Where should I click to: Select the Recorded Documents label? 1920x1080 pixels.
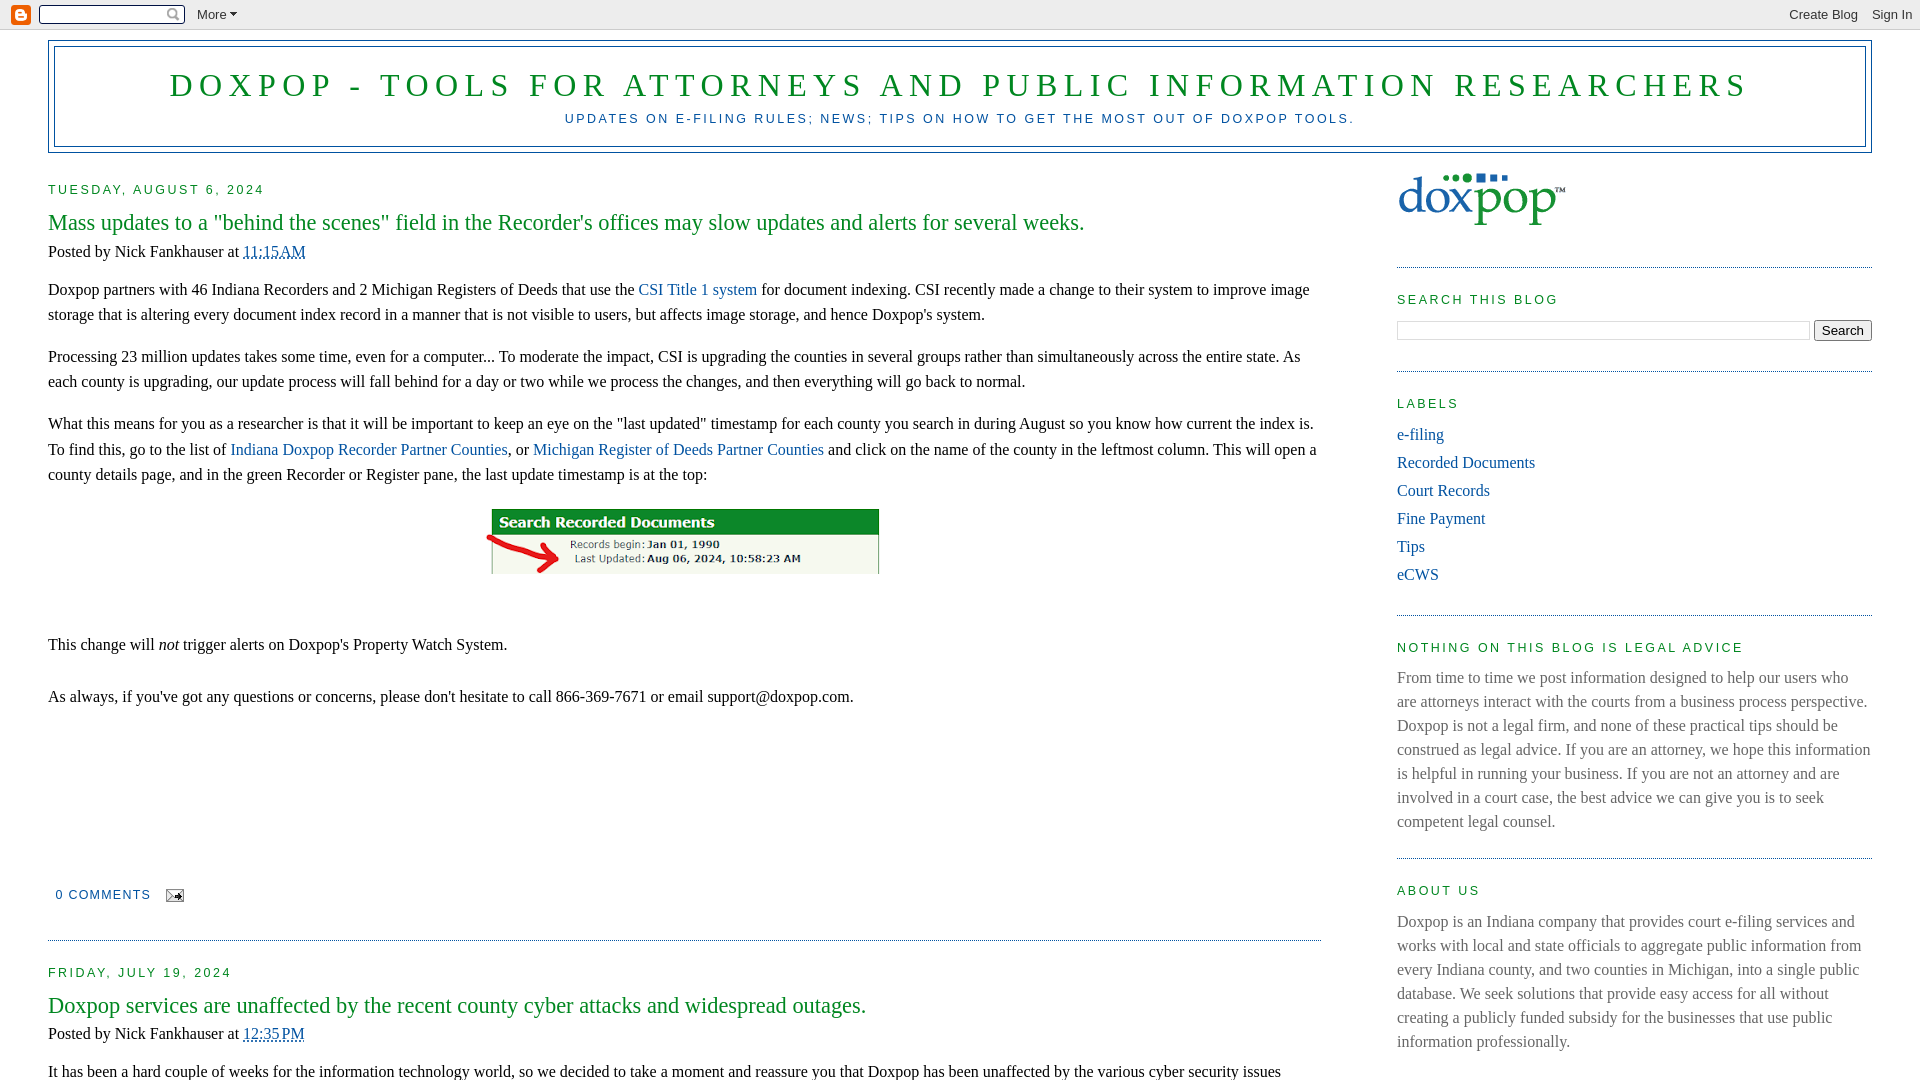pos(1465,463)
